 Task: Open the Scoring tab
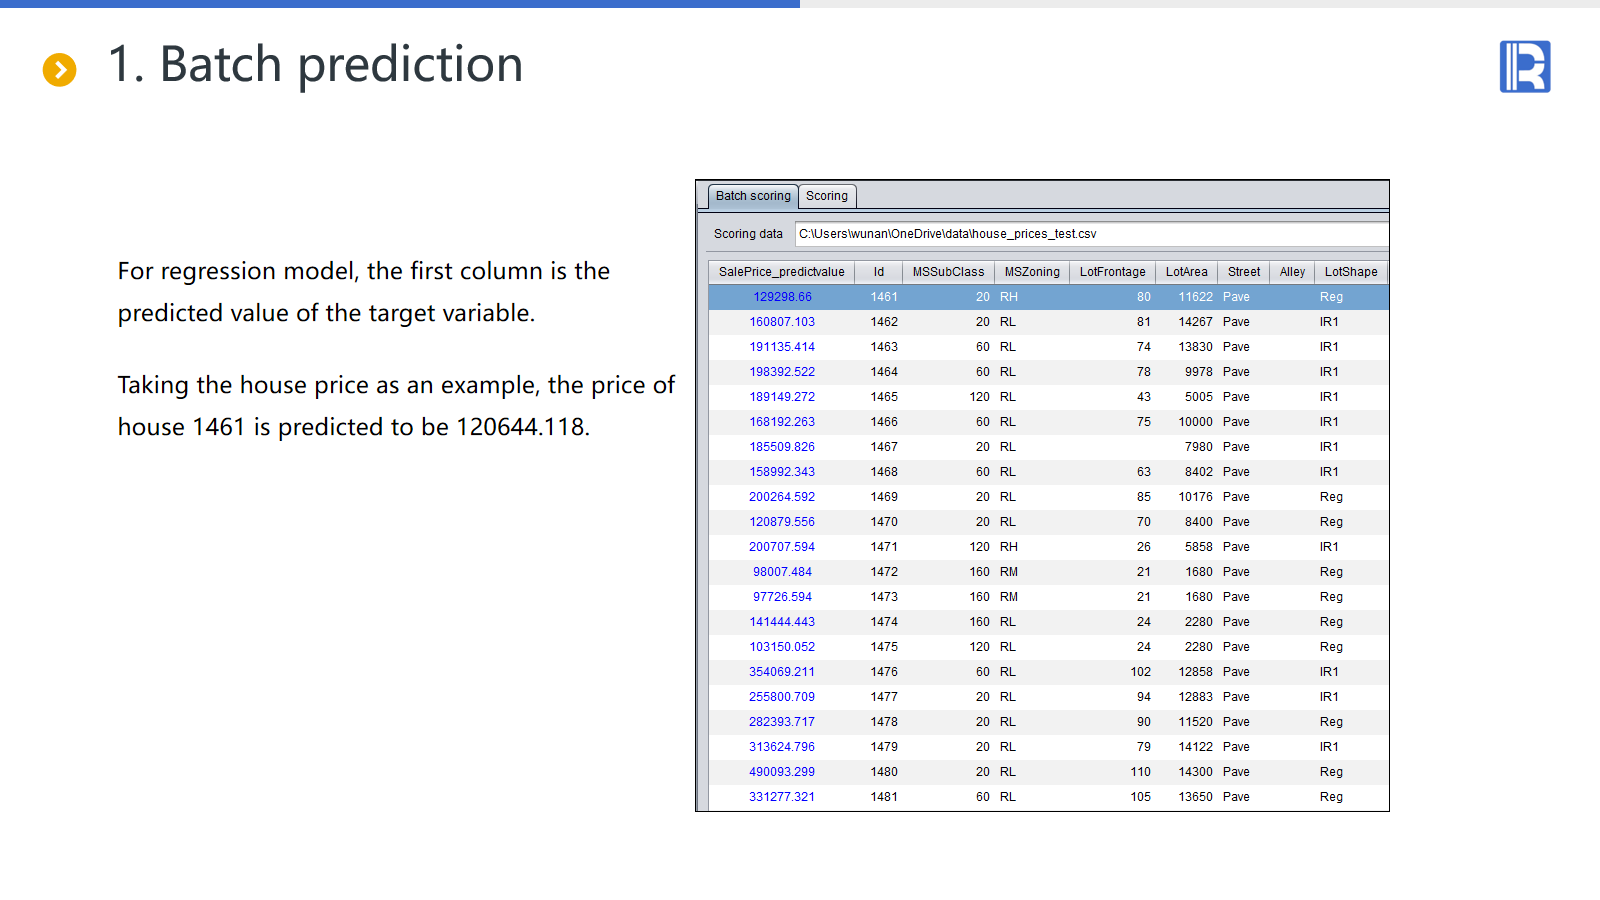[x=827, y=196]
